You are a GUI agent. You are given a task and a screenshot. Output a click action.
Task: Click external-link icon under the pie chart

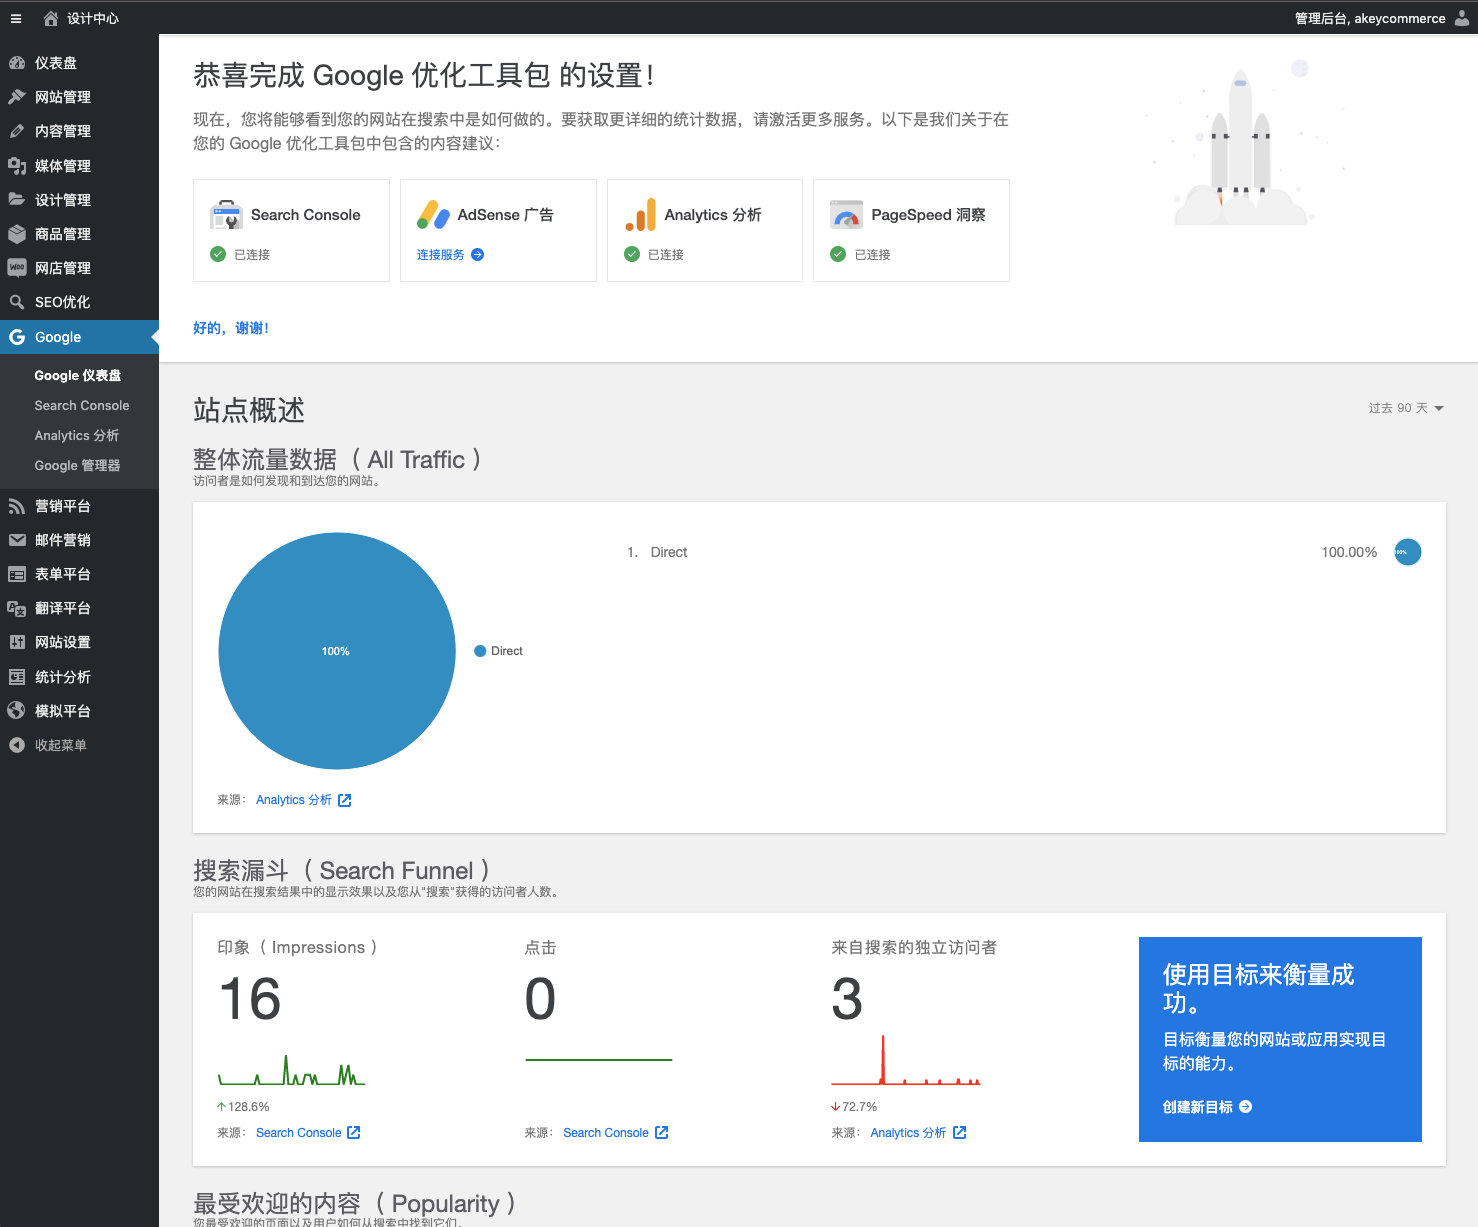pyautogui.click(x=345, y=800)
